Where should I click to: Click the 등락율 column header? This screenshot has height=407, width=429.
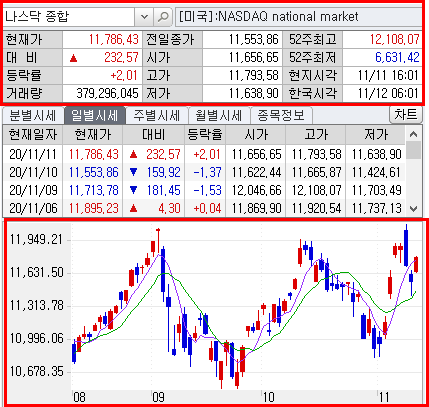tap(205, 135)
